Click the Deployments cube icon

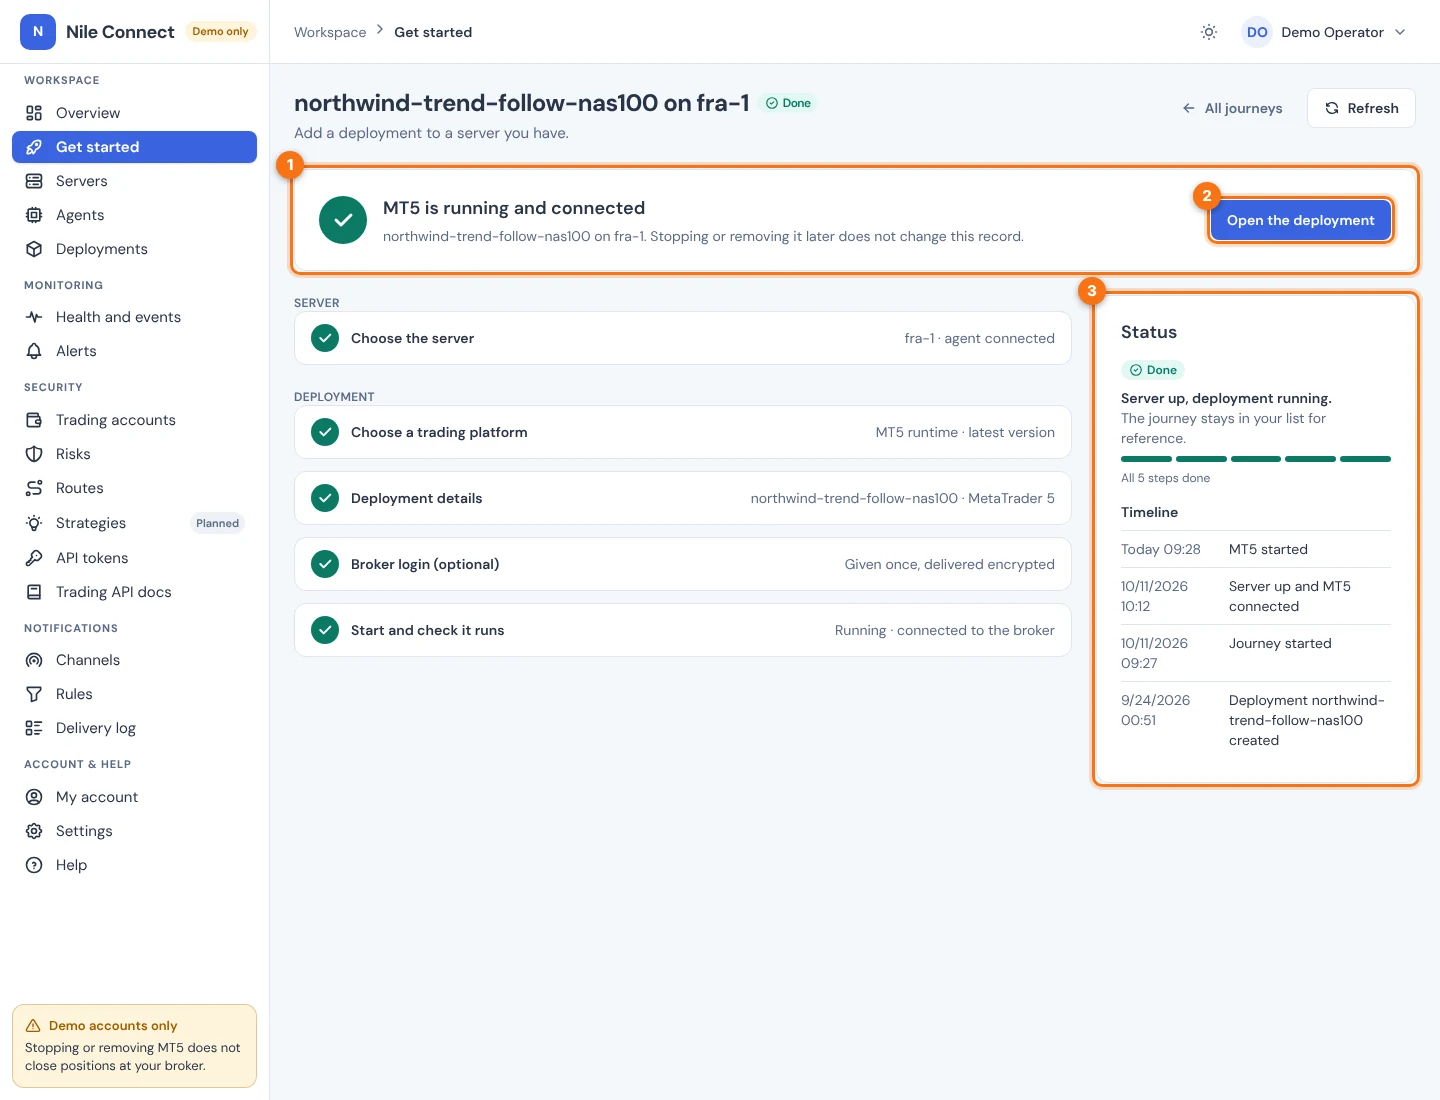click(x=34, y=249)
